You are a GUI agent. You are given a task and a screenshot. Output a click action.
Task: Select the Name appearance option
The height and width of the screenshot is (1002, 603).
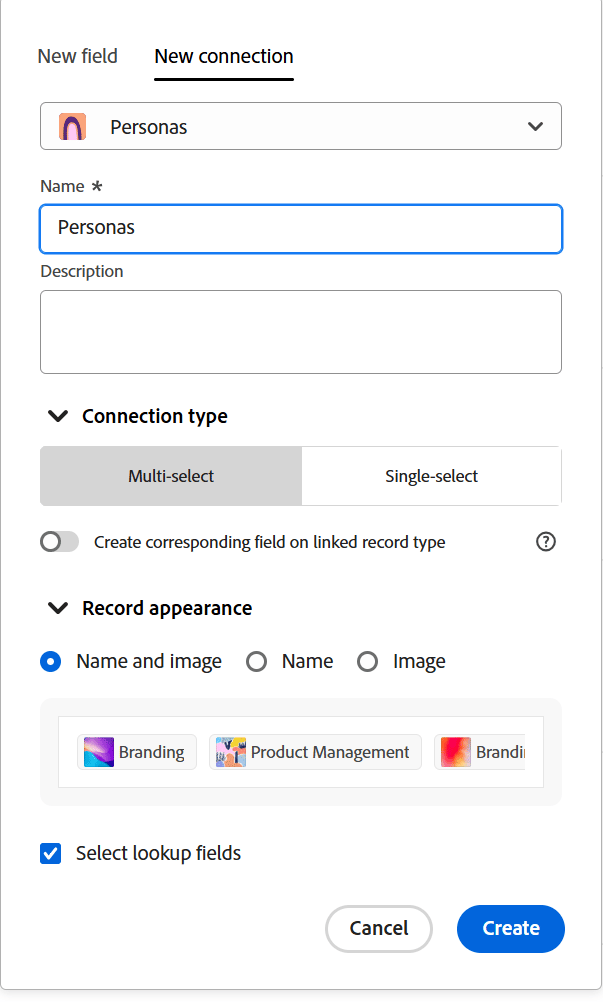click(x=257, y=661)
